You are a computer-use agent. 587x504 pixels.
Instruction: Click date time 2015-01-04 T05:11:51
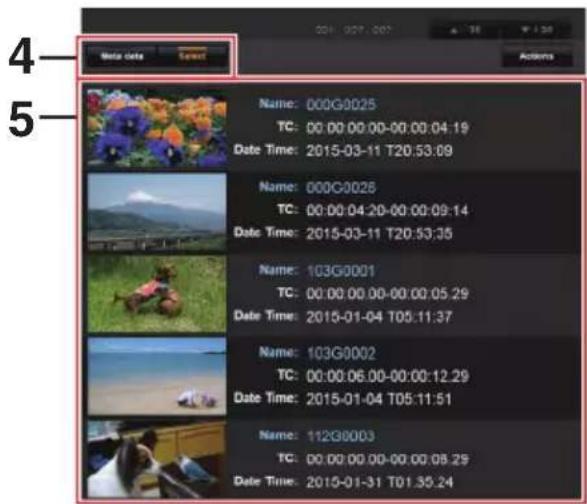click(379, 400)
